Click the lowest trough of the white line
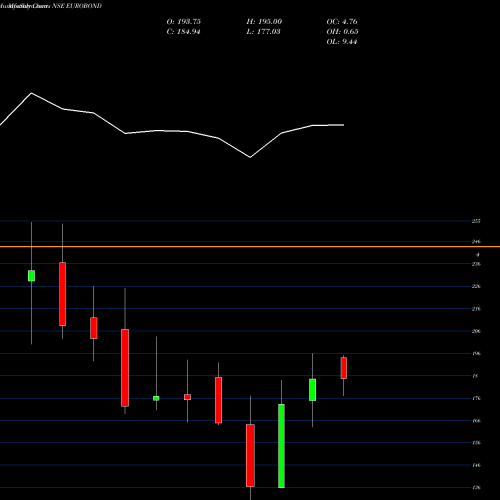 pos(250,157)
